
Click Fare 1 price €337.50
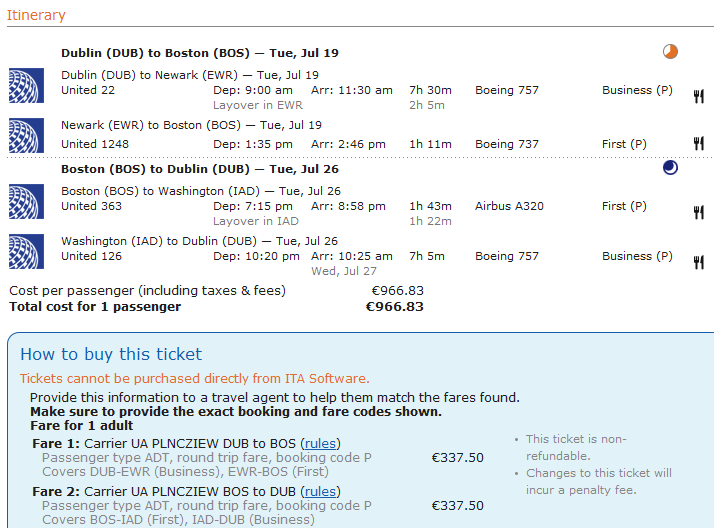pyautogui.click(x=457, y=458)
